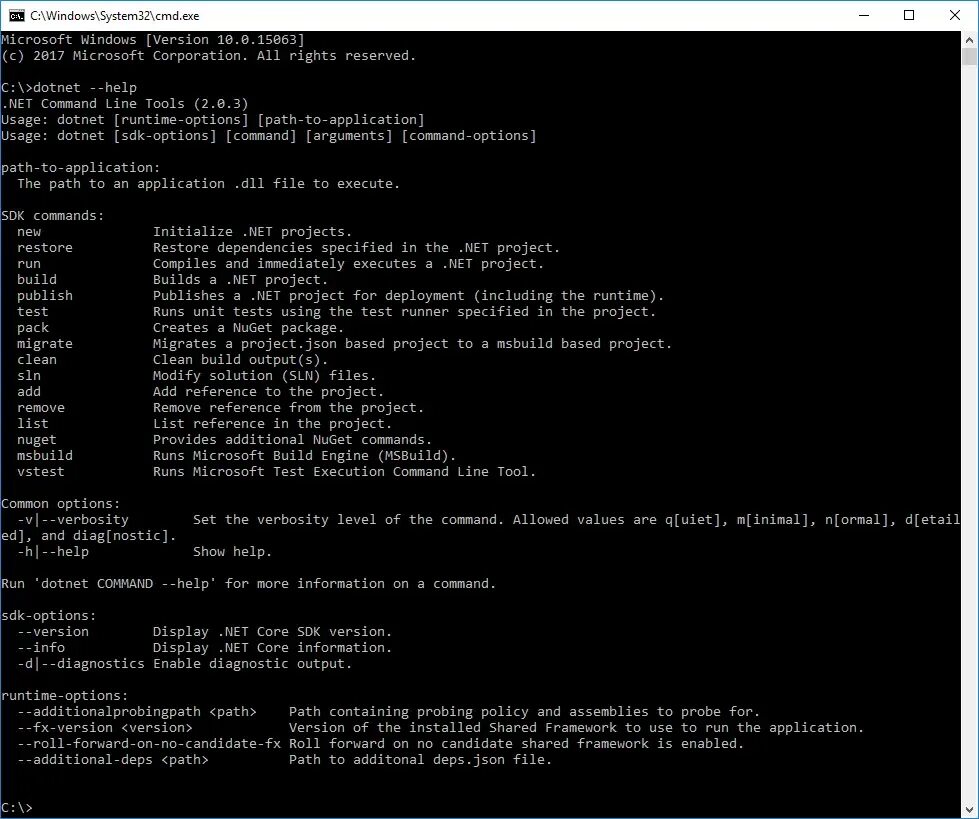Click 'Modify solution (SLN) files.' description

click(x=265, y=376)
